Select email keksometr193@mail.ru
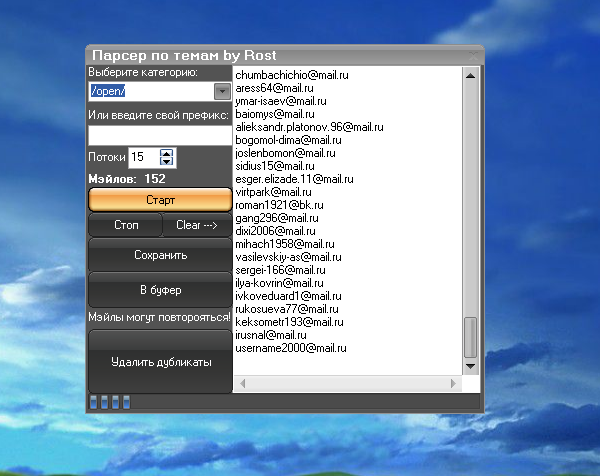The image size is (600, 476). tap(289, 322)
